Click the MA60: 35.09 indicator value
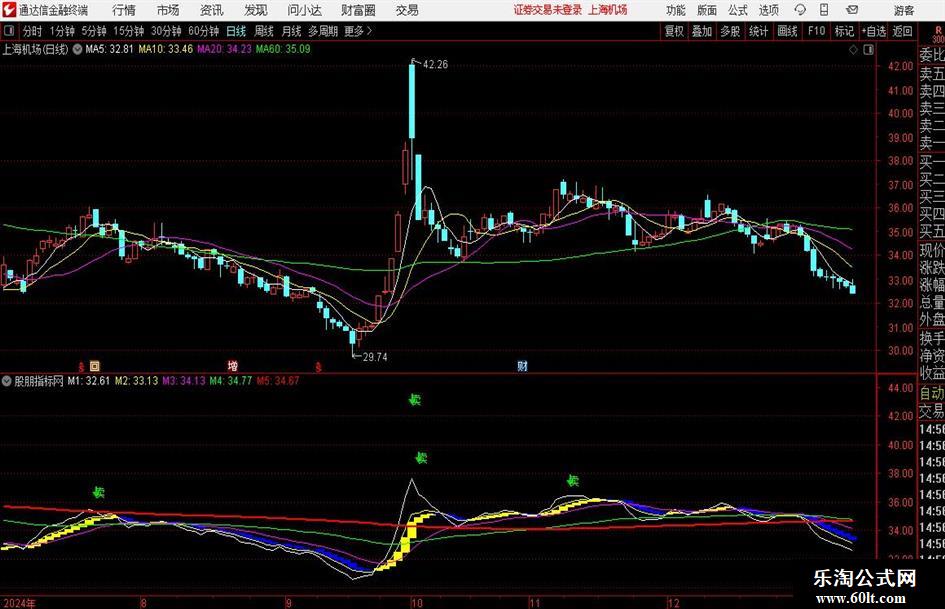The image size is (945, 609). (283, 49)
